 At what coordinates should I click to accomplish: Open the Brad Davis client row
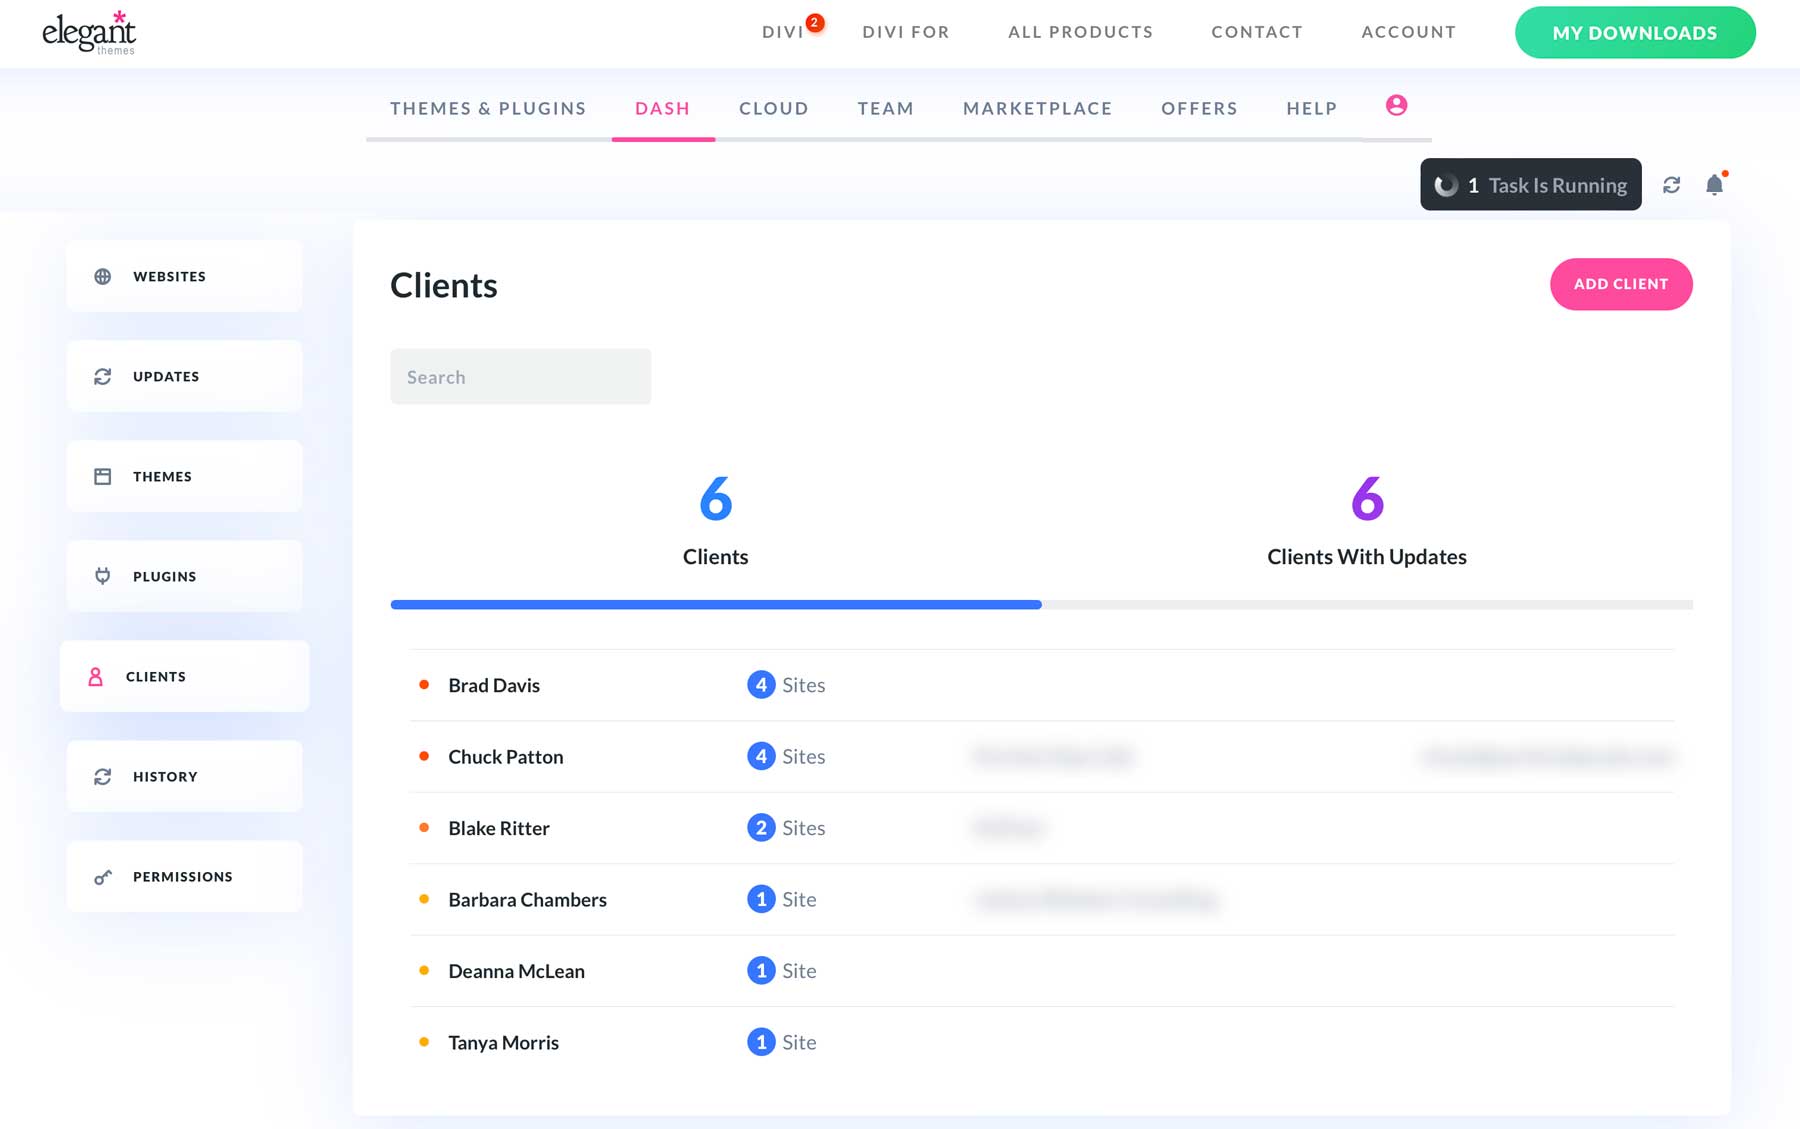[x=1042, y=685]
